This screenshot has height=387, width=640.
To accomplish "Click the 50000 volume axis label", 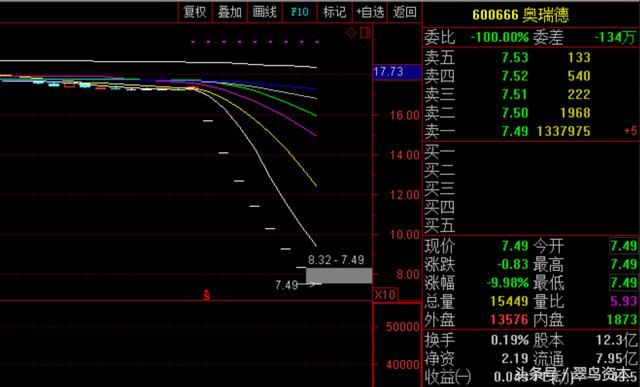I will (402, 327).
